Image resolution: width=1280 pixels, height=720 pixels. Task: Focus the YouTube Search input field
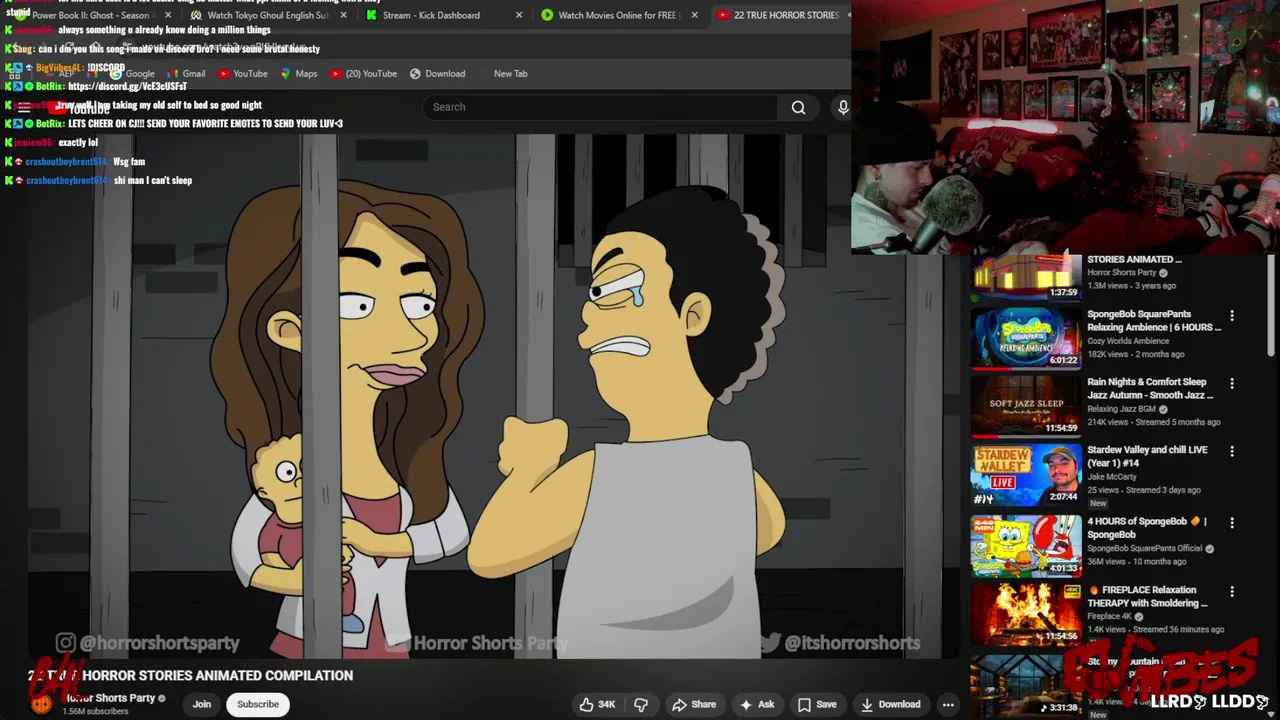point(600,107)
